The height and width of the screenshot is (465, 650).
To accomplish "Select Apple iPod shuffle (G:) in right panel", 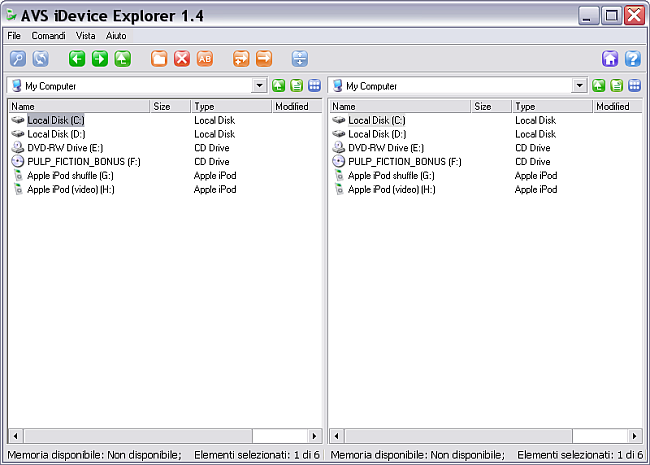I will [391, 176].
